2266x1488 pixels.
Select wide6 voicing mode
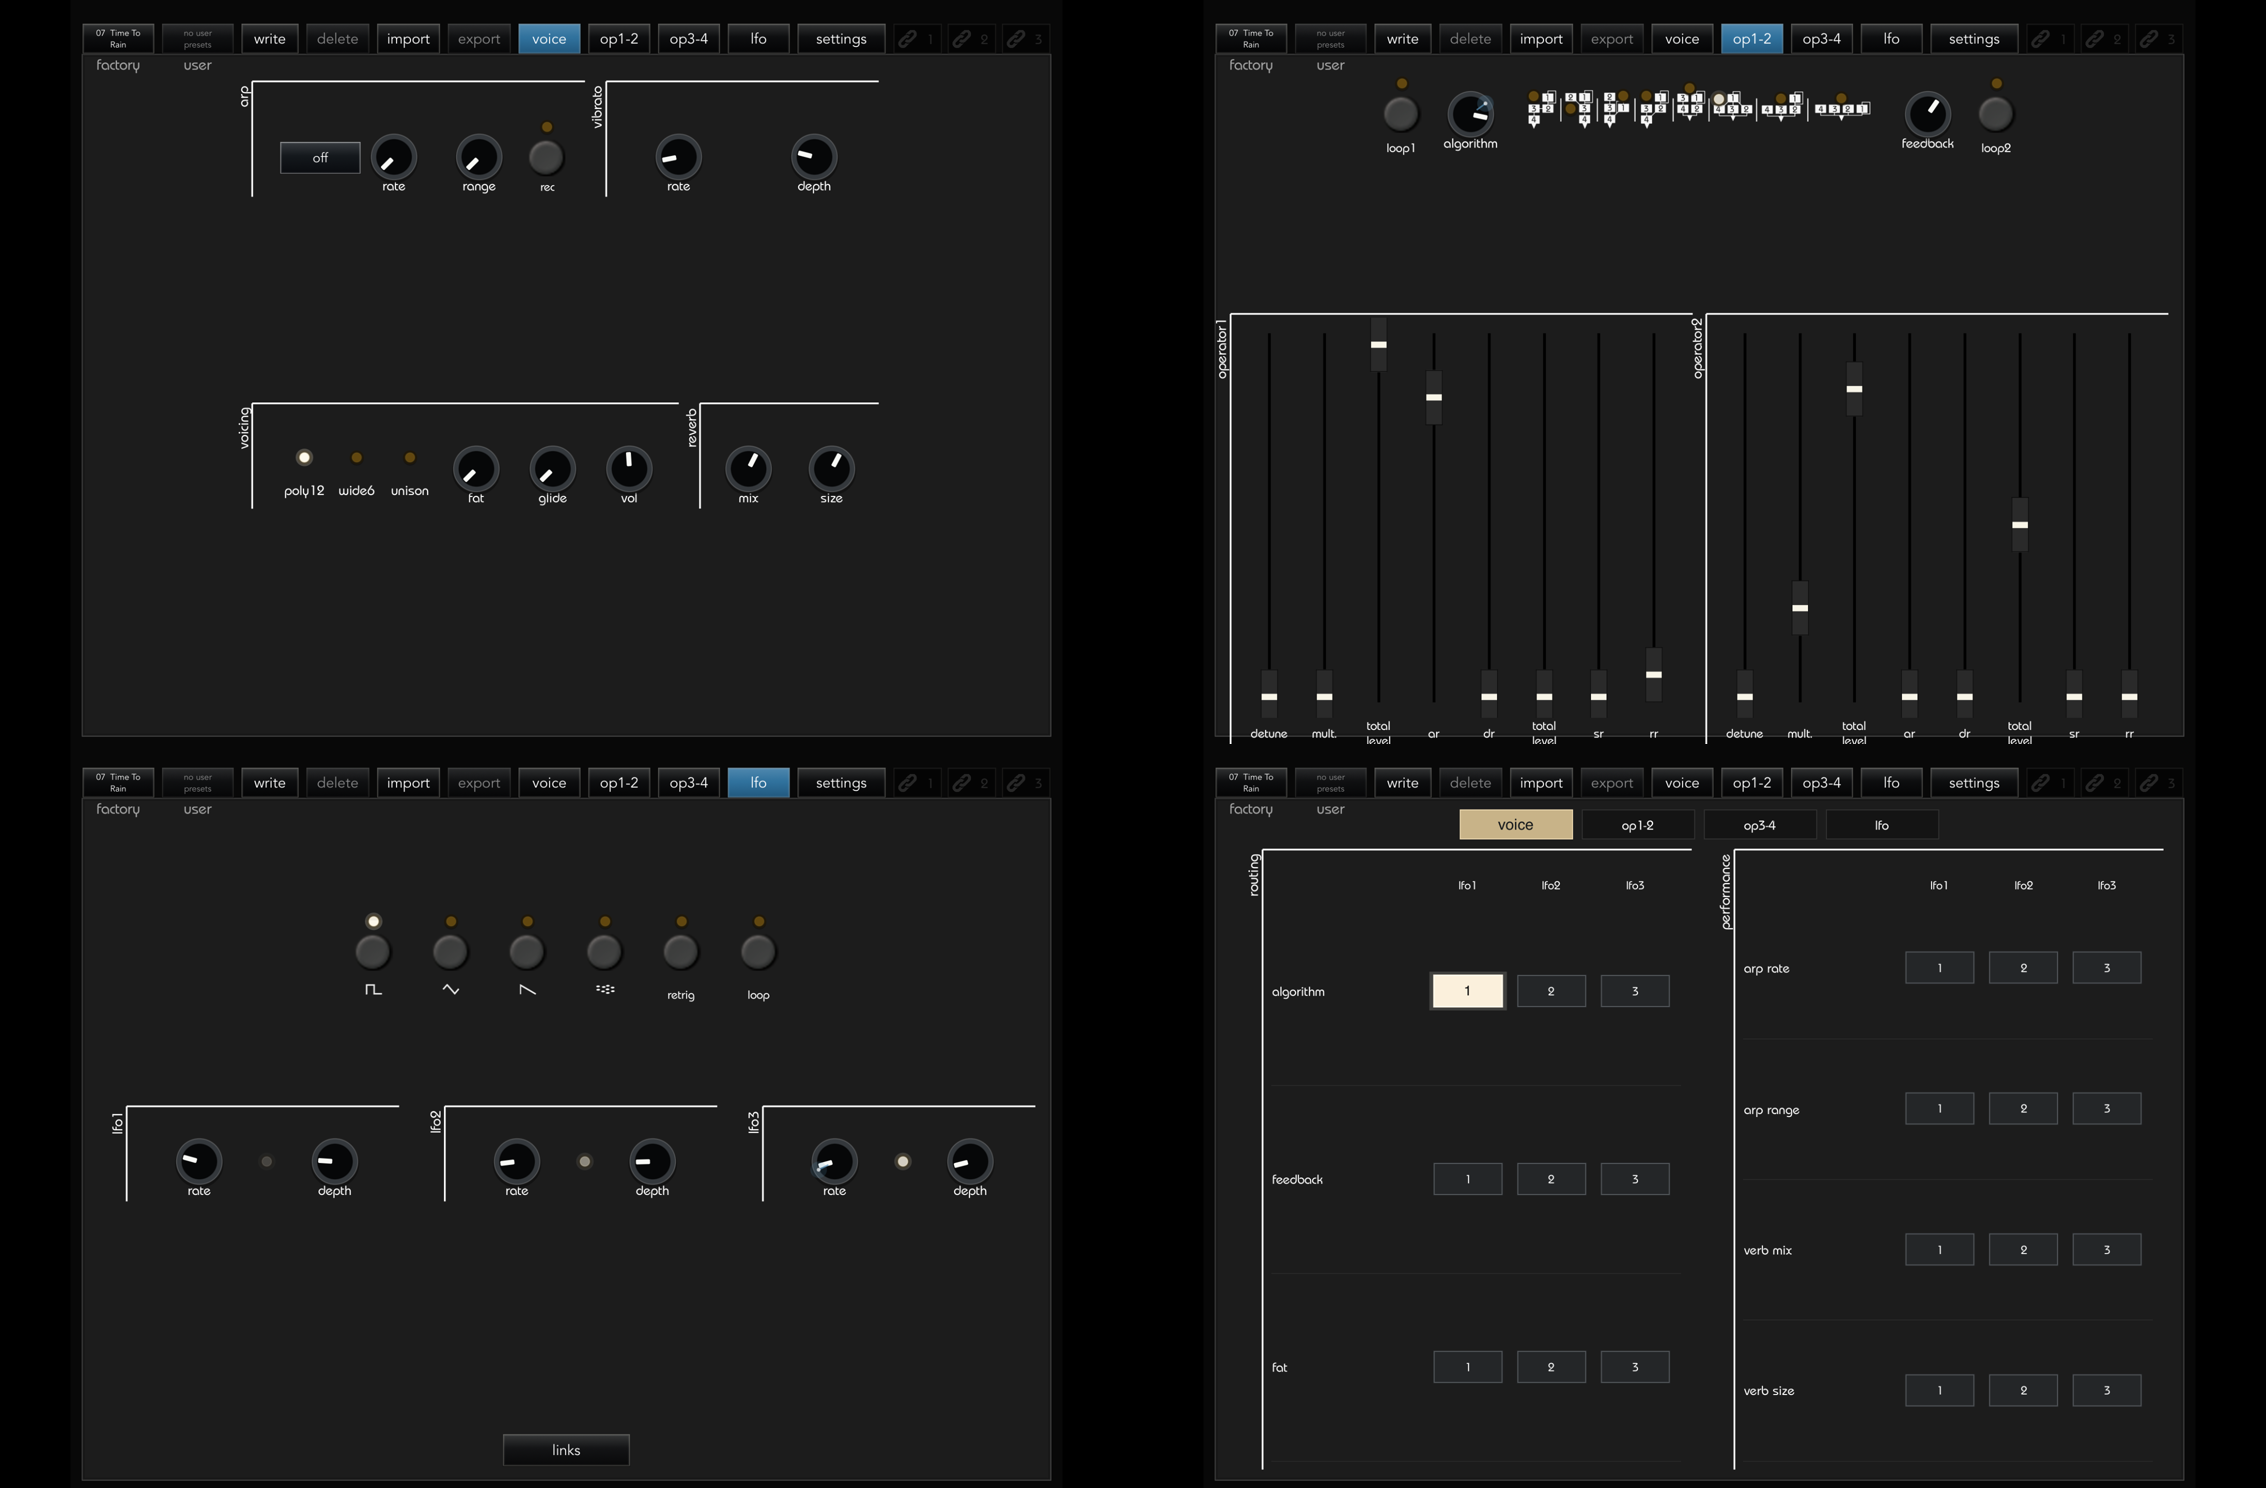coord(356,458)
